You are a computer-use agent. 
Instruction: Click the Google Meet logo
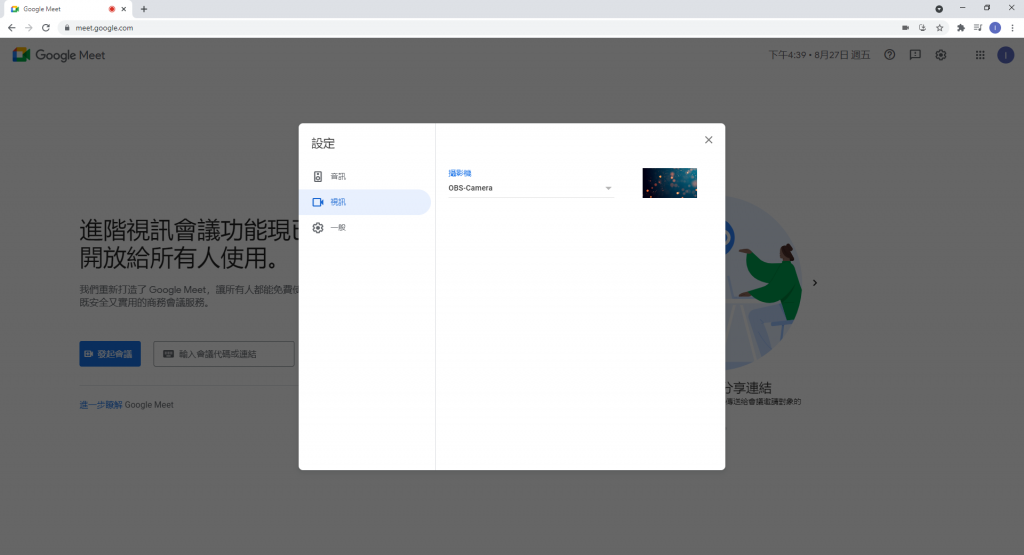point(59,55)
